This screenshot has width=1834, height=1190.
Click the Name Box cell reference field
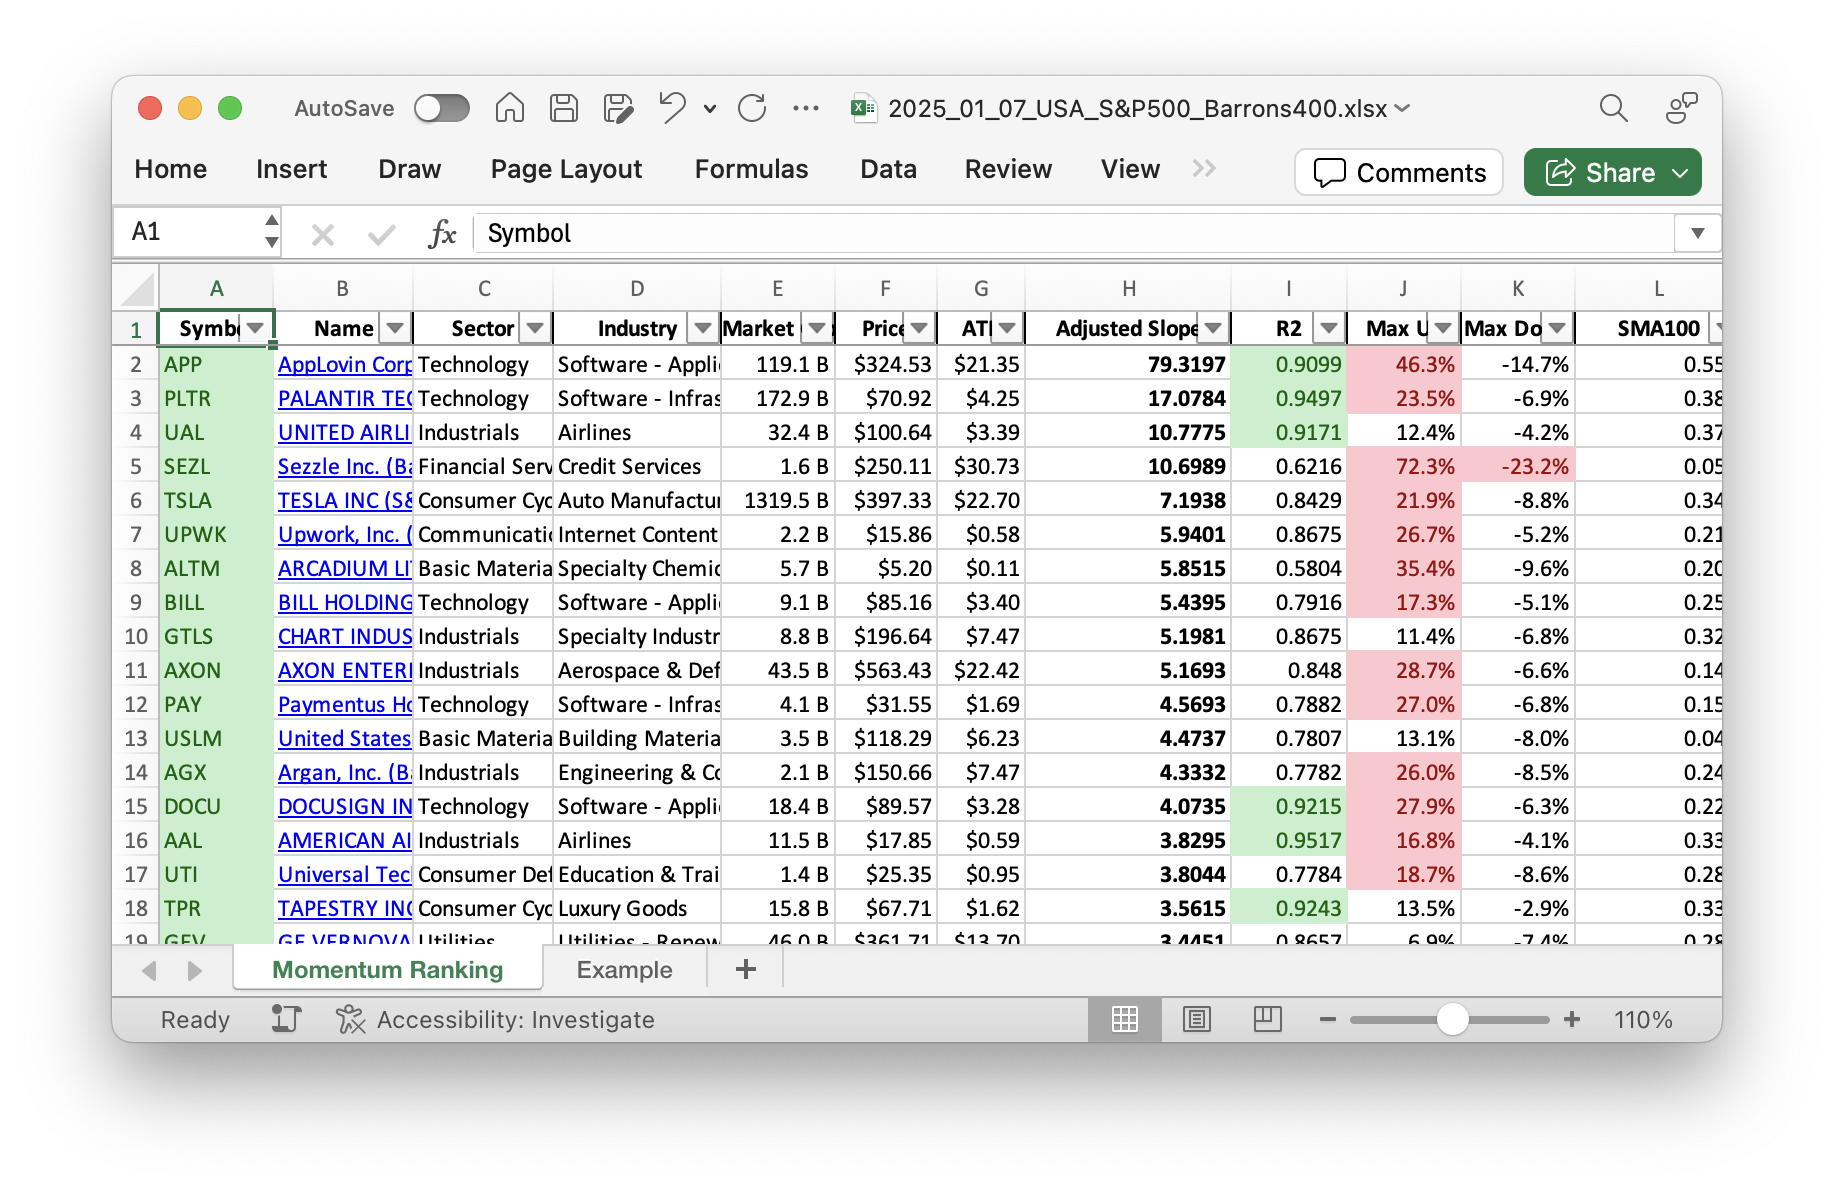coord(190,232)
